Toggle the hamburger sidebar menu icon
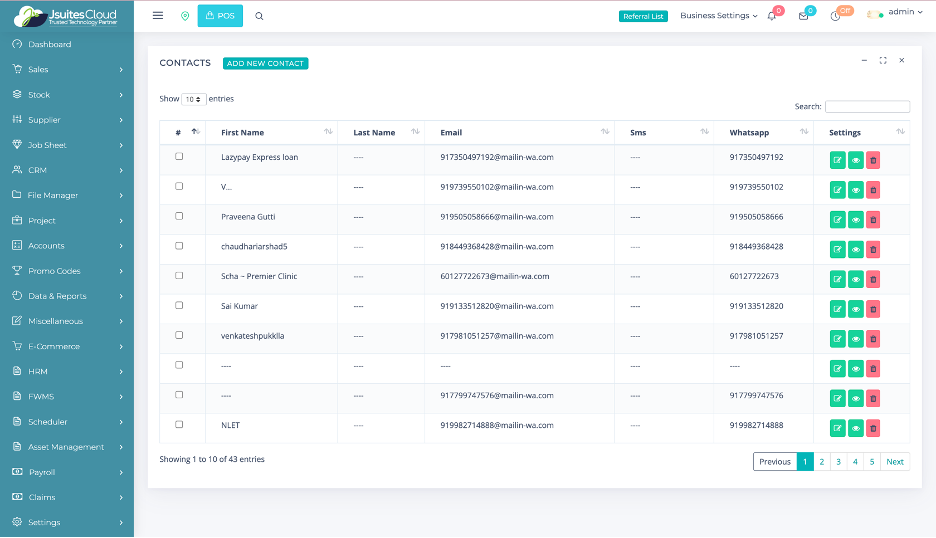The height and width of the screenshot is (538, 936). [x=158, y=16]
